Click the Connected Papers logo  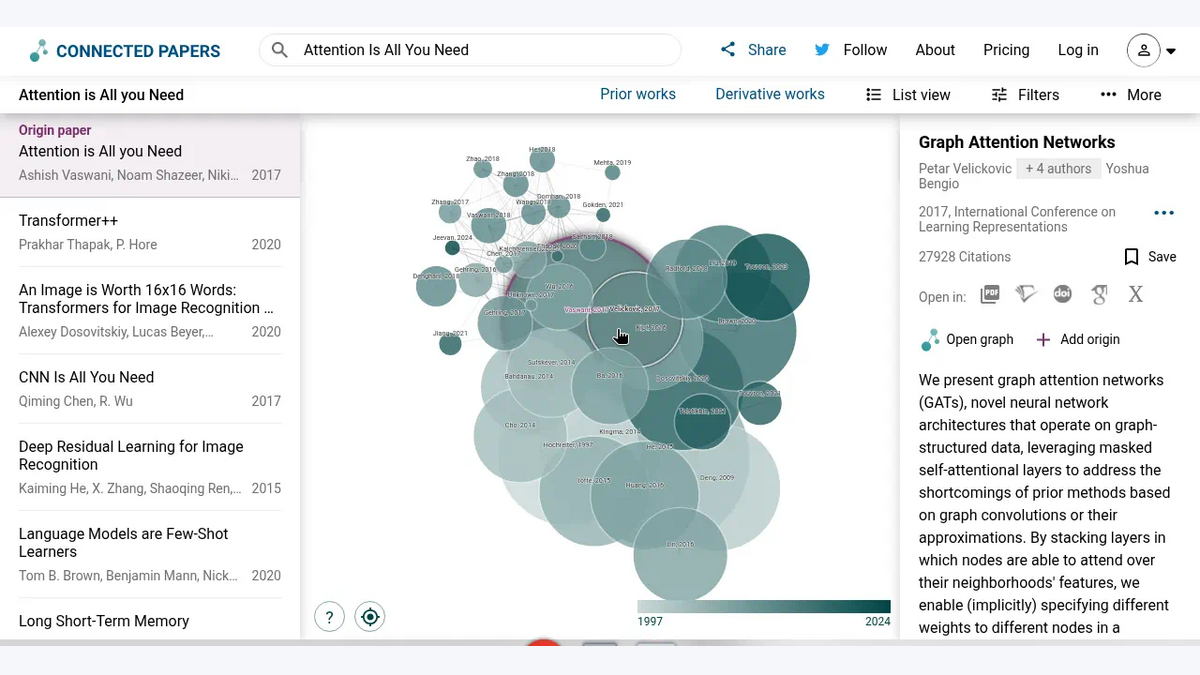[x=125, y=50]
